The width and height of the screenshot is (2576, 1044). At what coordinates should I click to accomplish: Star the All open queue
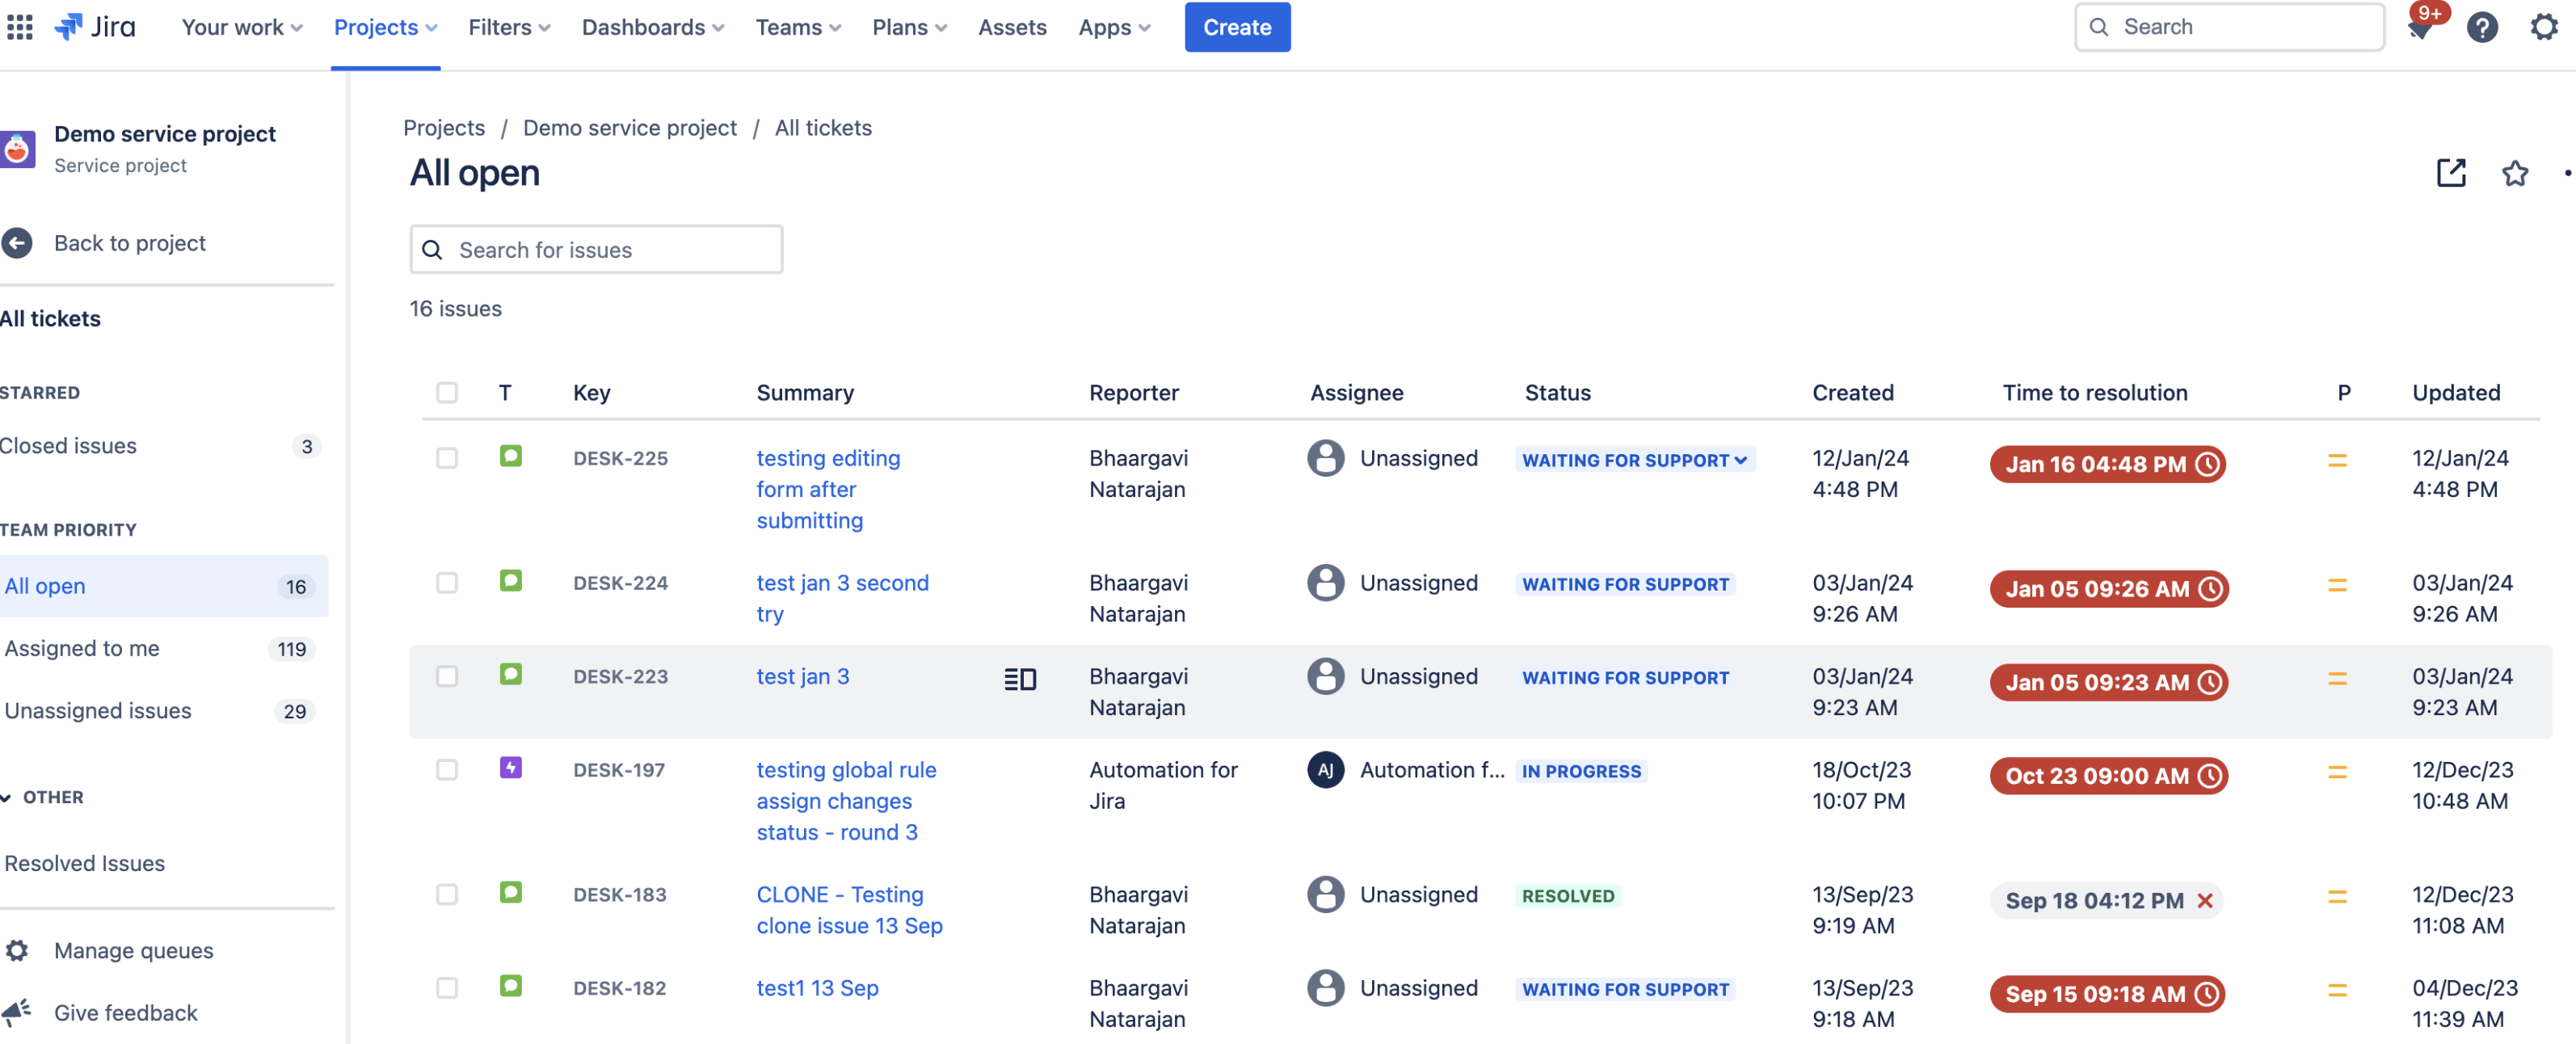click(x=2514, y=173)
